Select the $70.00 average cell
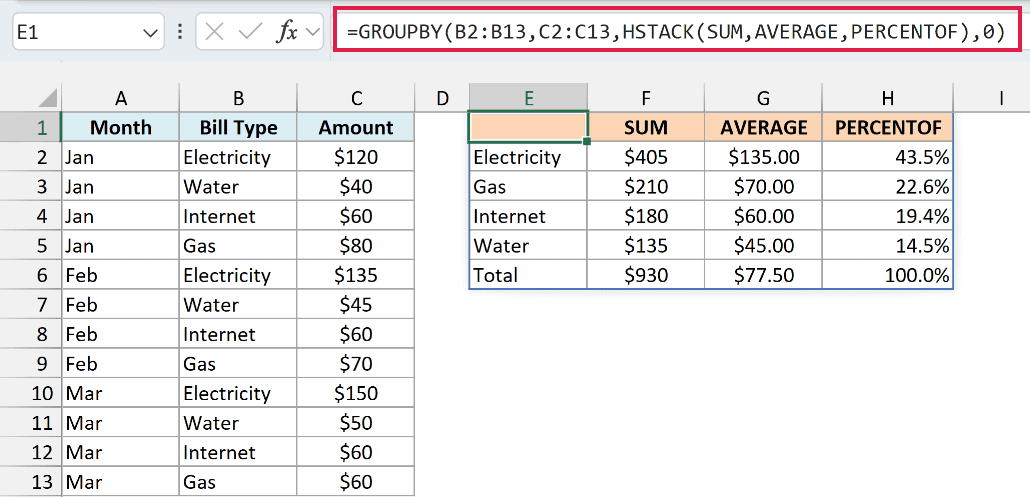Viewport: 1030px width, 497px height. pyautogui.click(x=763, y=186)
